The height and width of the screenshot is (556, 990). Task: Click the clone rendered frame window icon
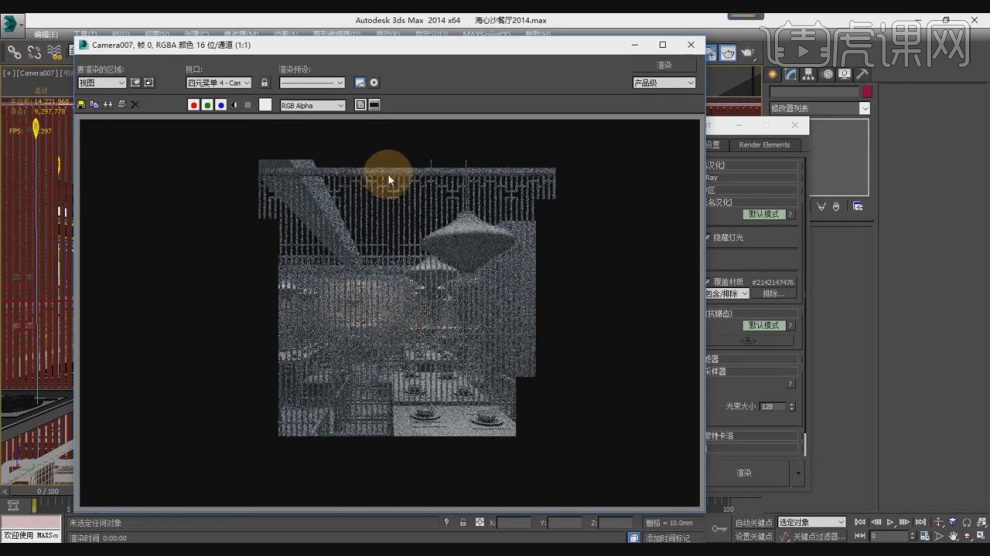108,104
